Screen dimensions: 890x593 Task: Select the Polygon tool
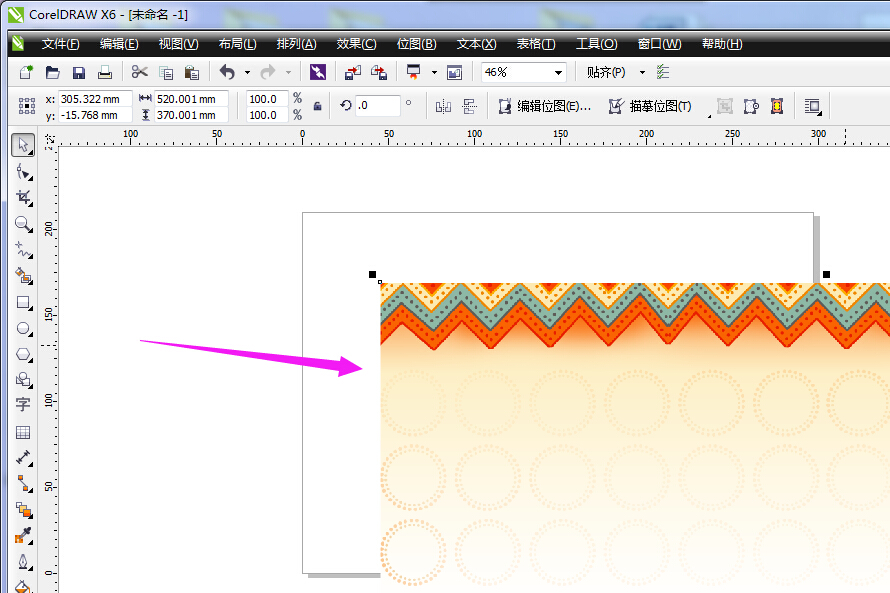point(23,355)
